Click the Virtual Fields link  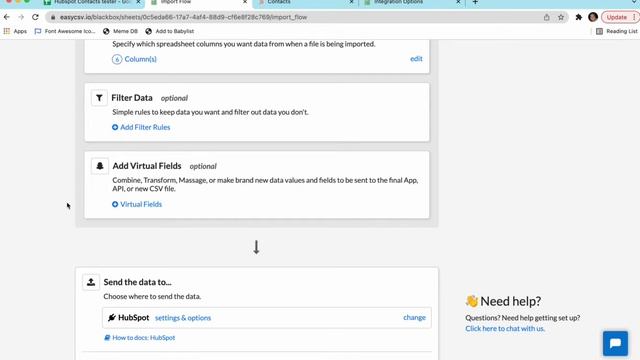[137, 204]
